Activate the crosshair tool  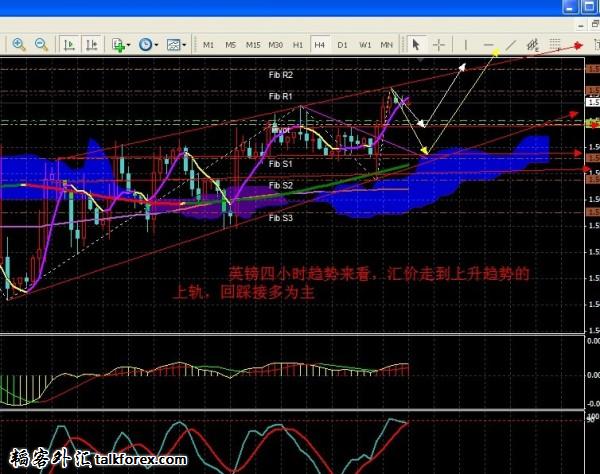coord(439,44)
